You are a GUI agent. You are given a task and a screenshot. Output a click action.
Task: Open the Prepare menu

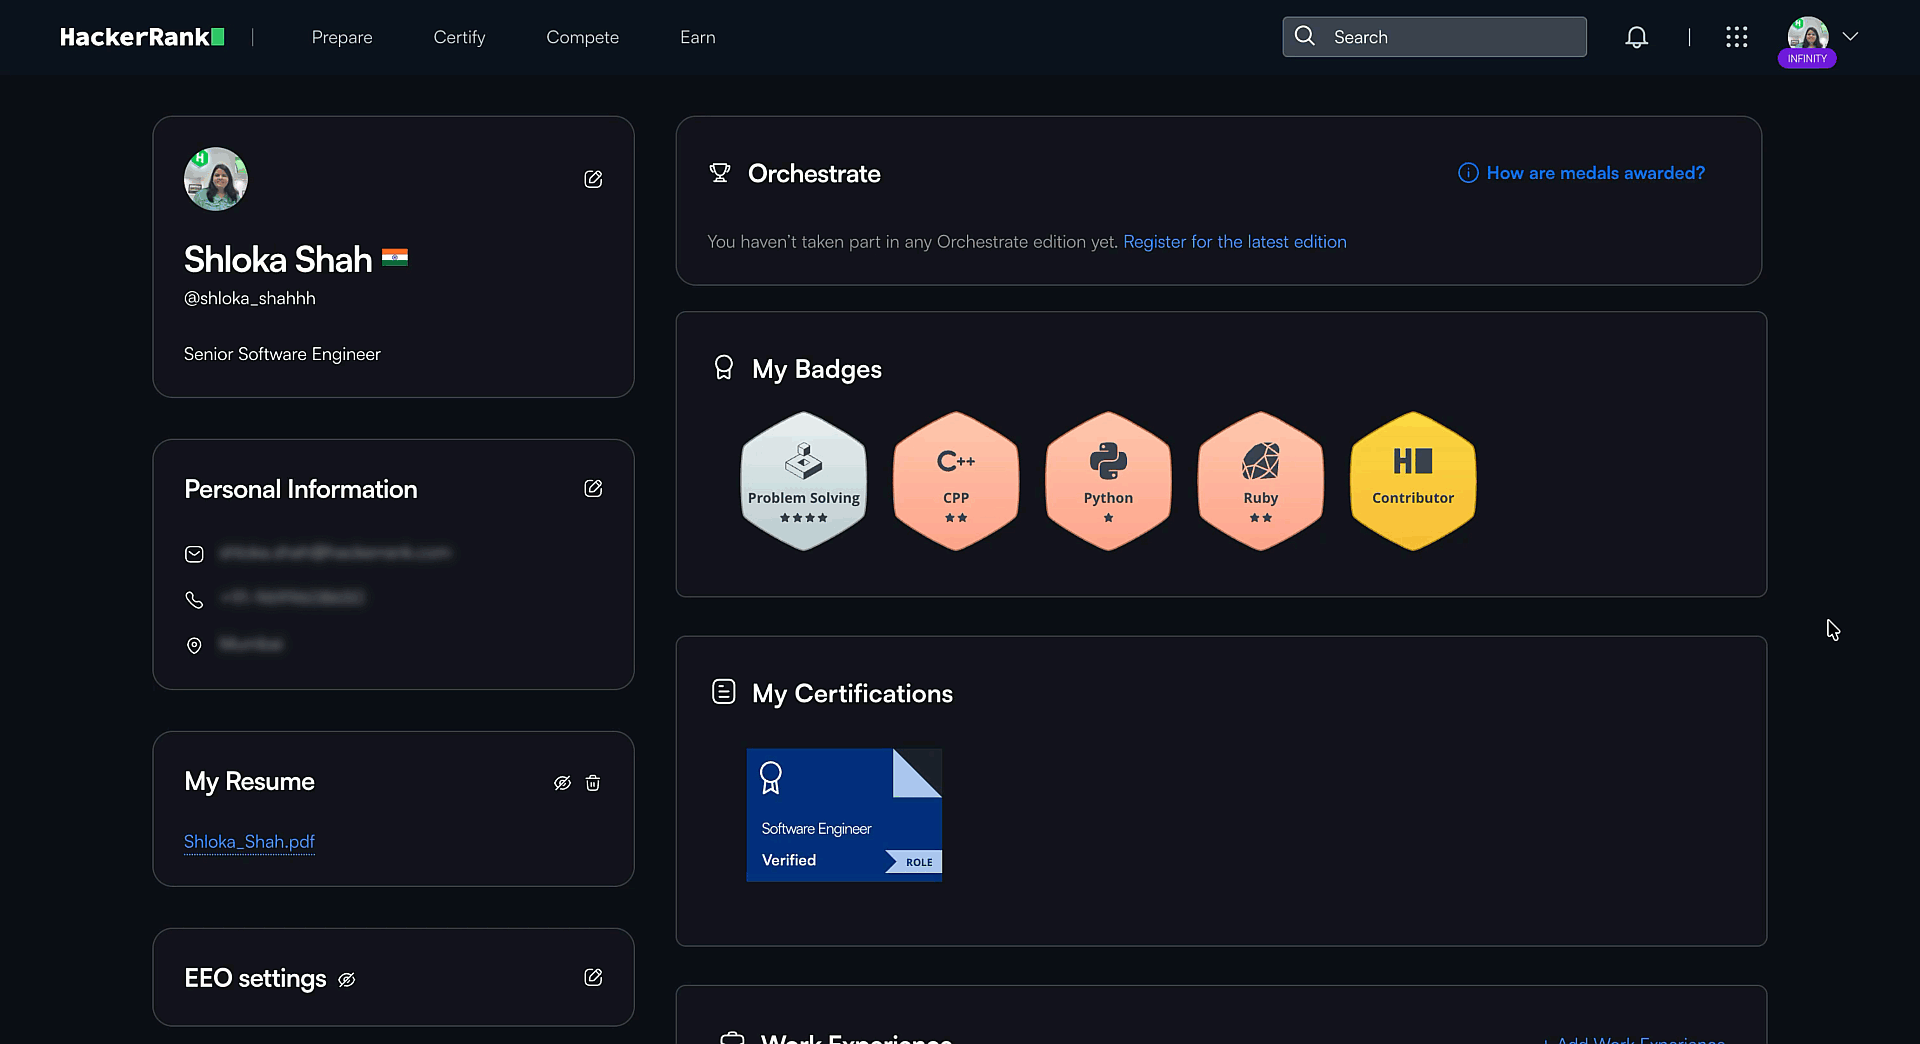342,37
